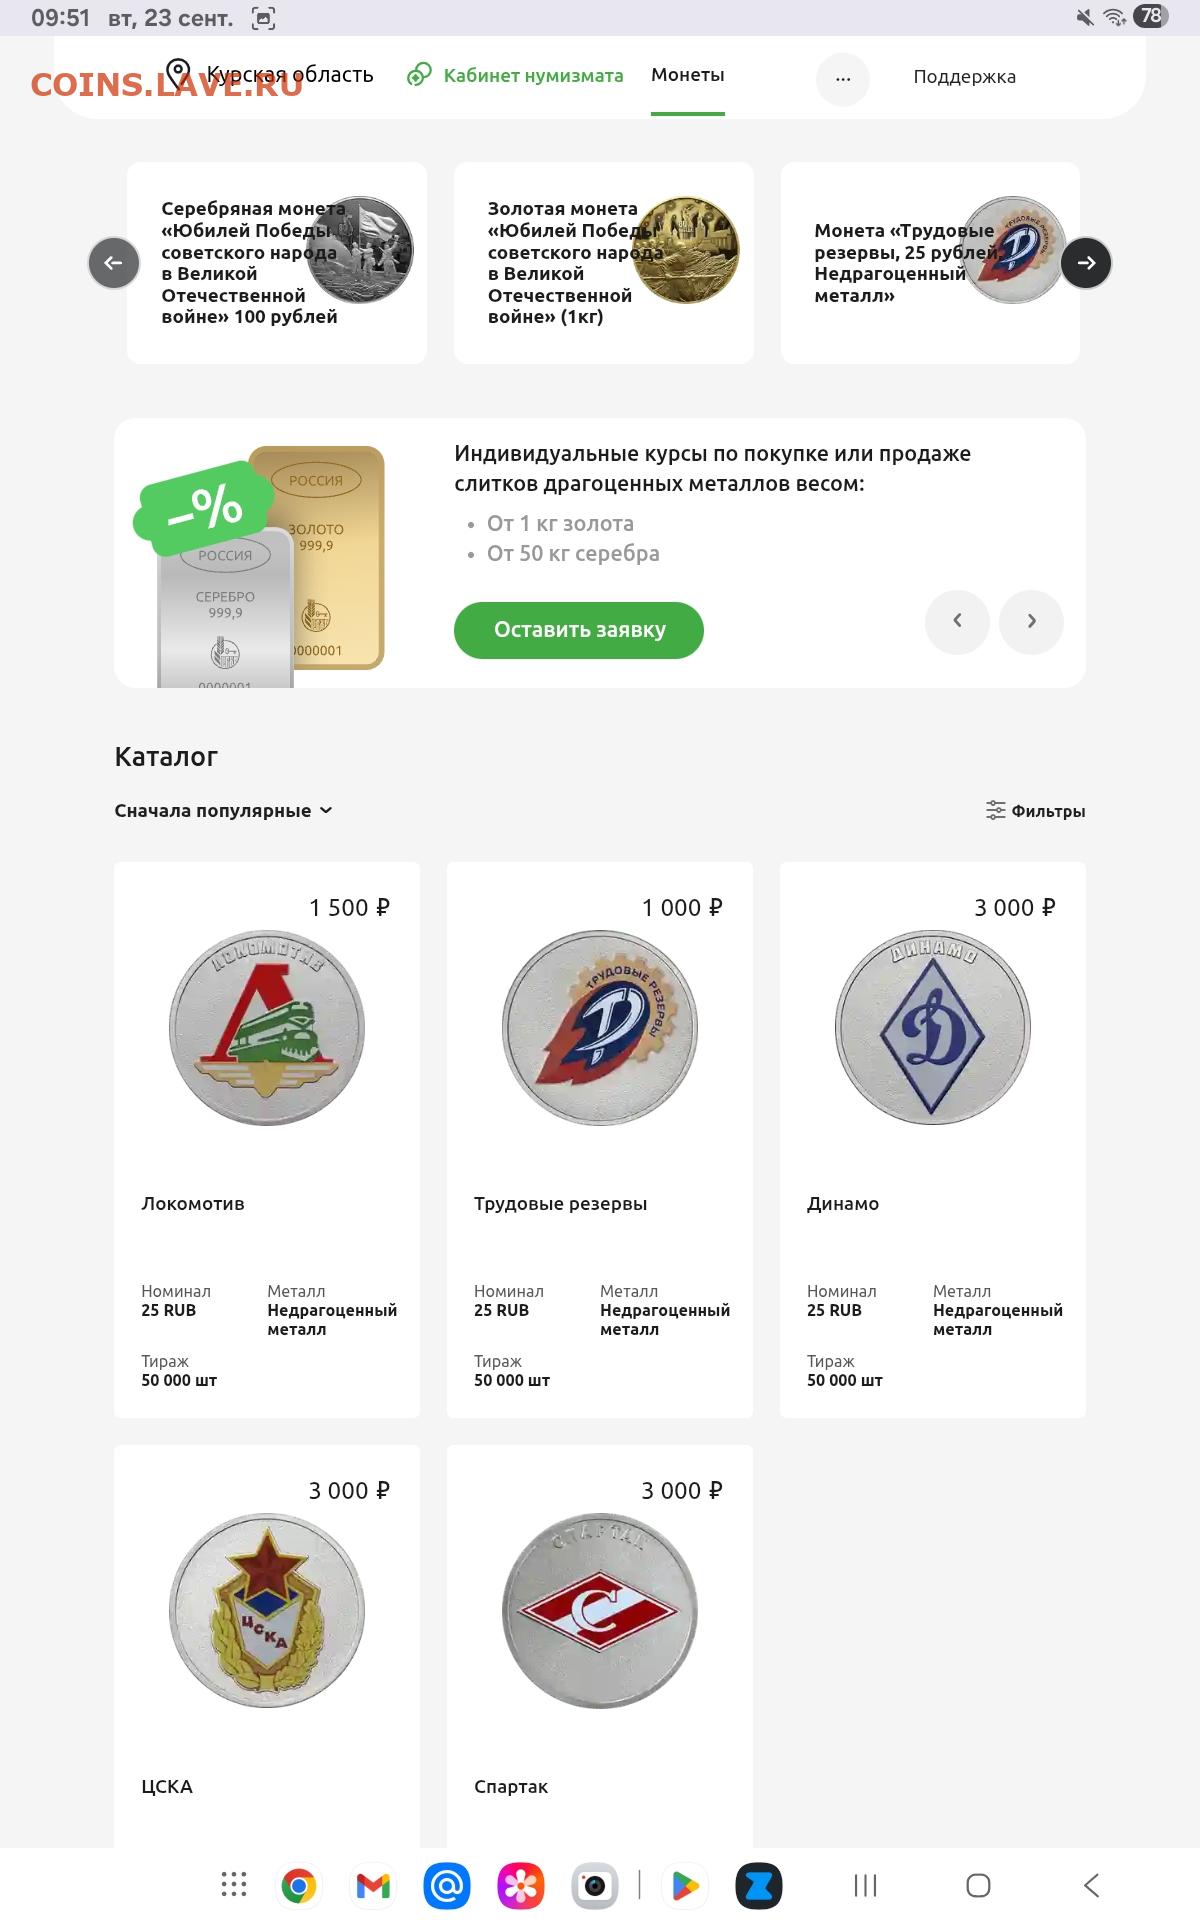The width and height of the screenshot is (1200, 1920).
Task: Go to previous coin in top carousel
Action: 114,263
